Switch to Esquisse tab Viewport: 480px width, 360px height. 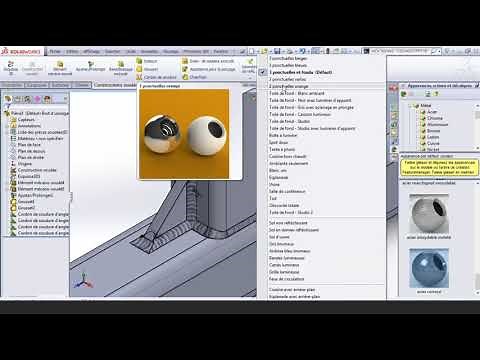(37, 85)
